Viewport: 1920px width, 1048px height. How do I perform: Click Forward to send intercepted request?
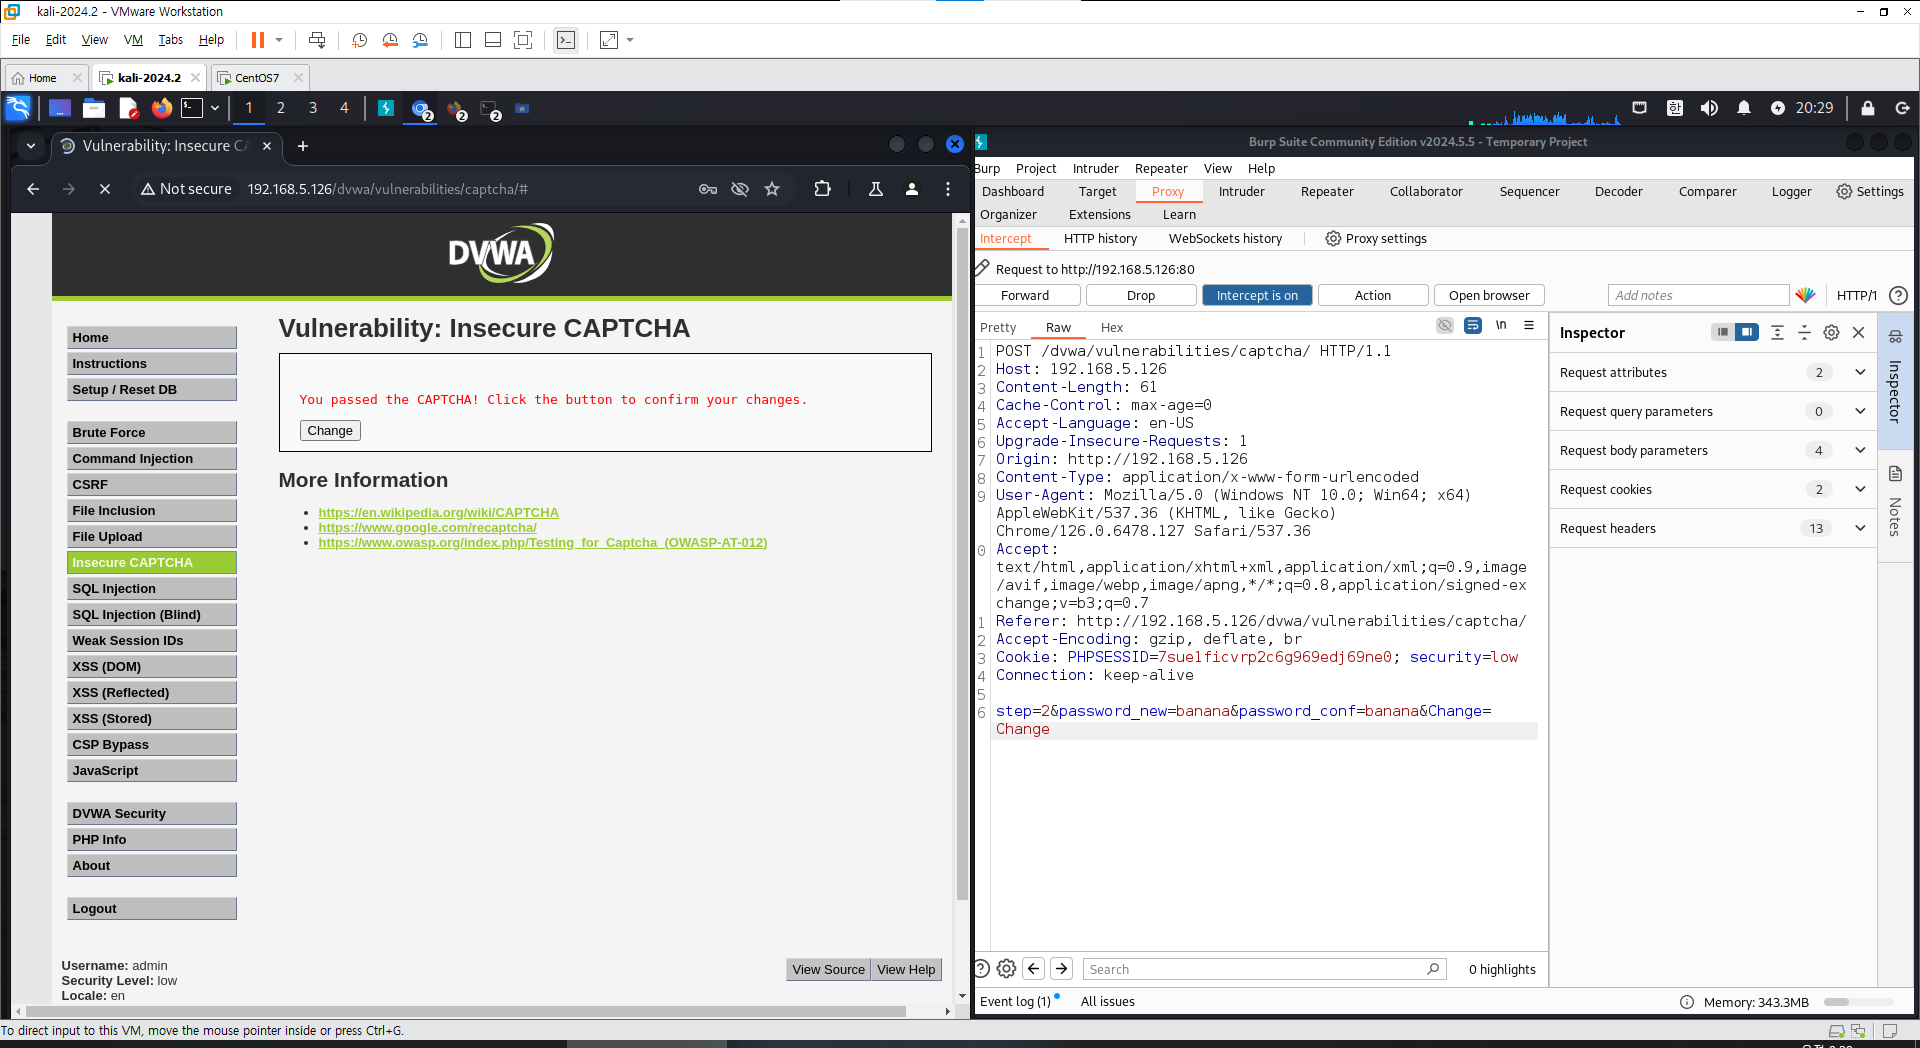(1027, 295)
